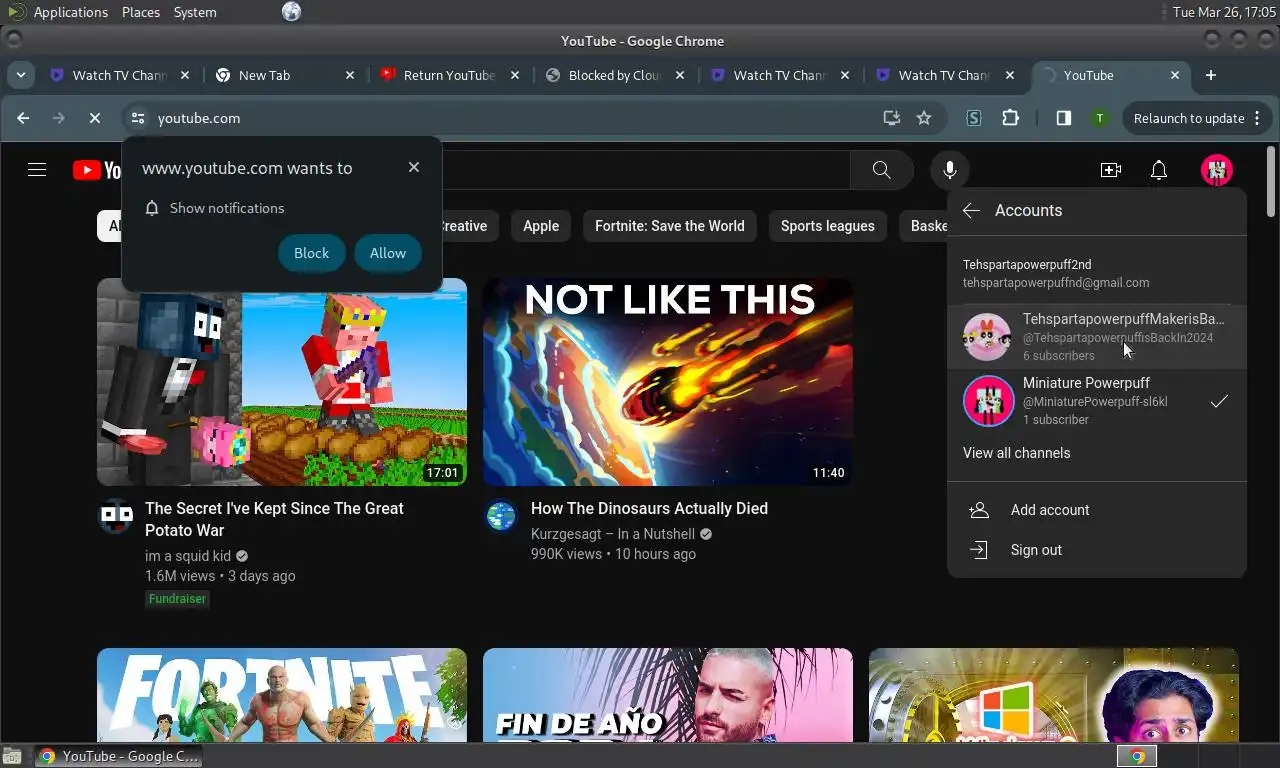1280x768 pixels.
Task: Switch to first Watch TV Channels tab
Action: point(119,75)
